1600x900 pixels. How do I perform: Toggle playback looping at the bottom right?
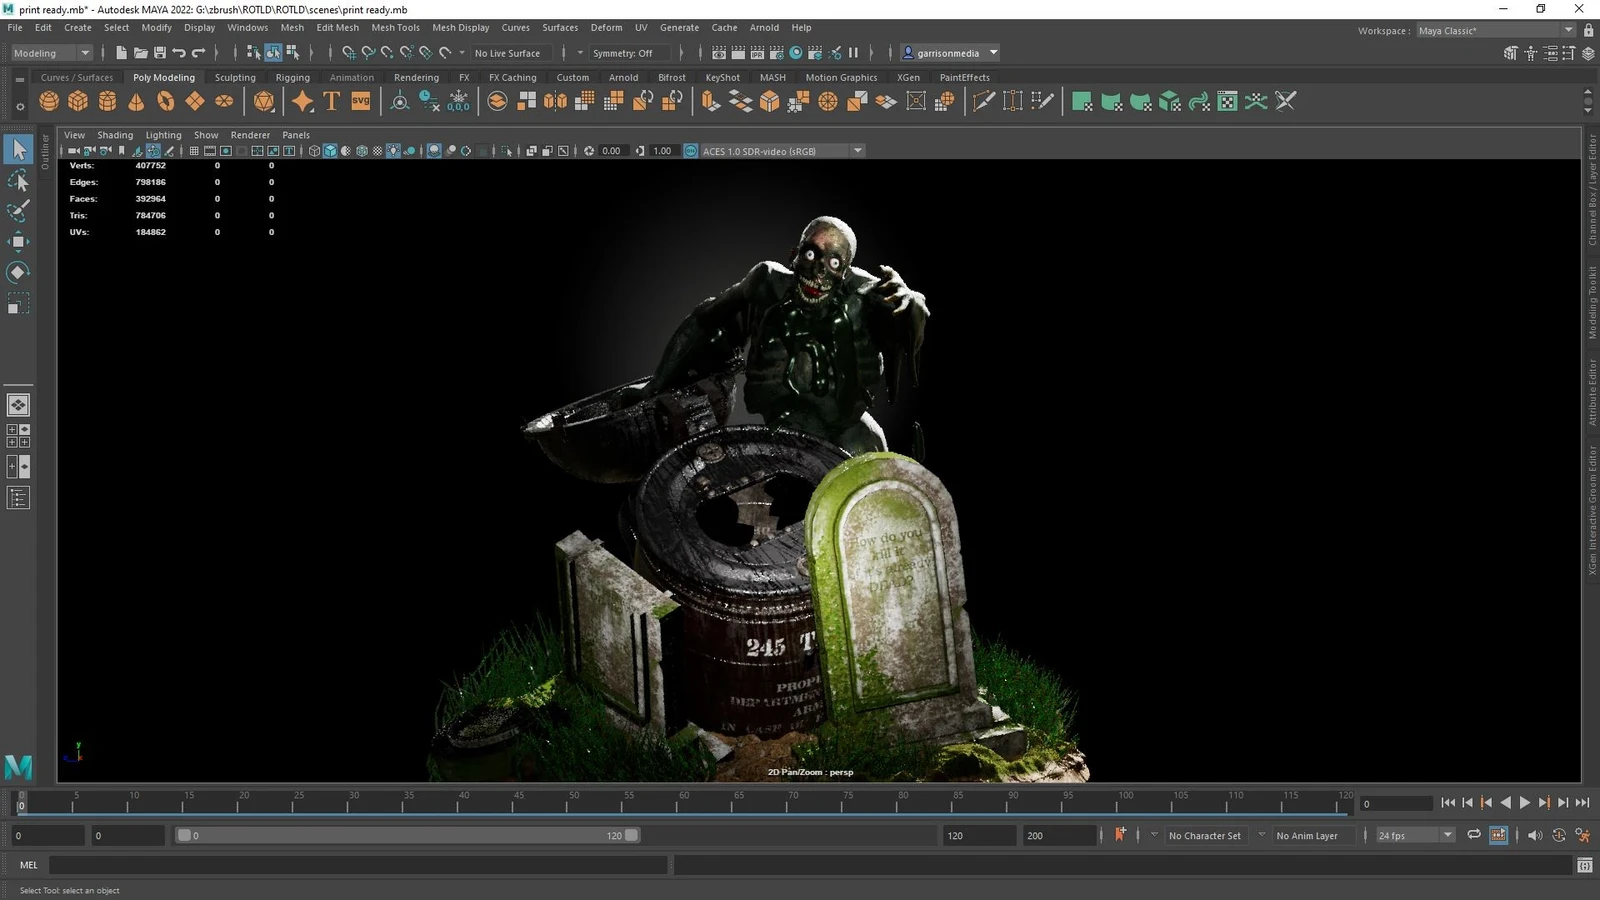(x=1472, y=835)
